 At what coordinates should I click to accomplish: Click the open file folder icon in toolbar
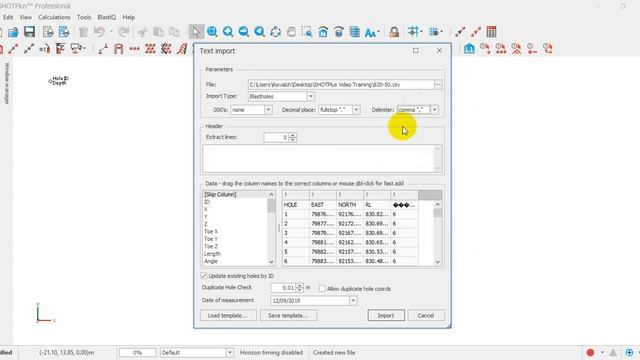click(x=13, y=32)
